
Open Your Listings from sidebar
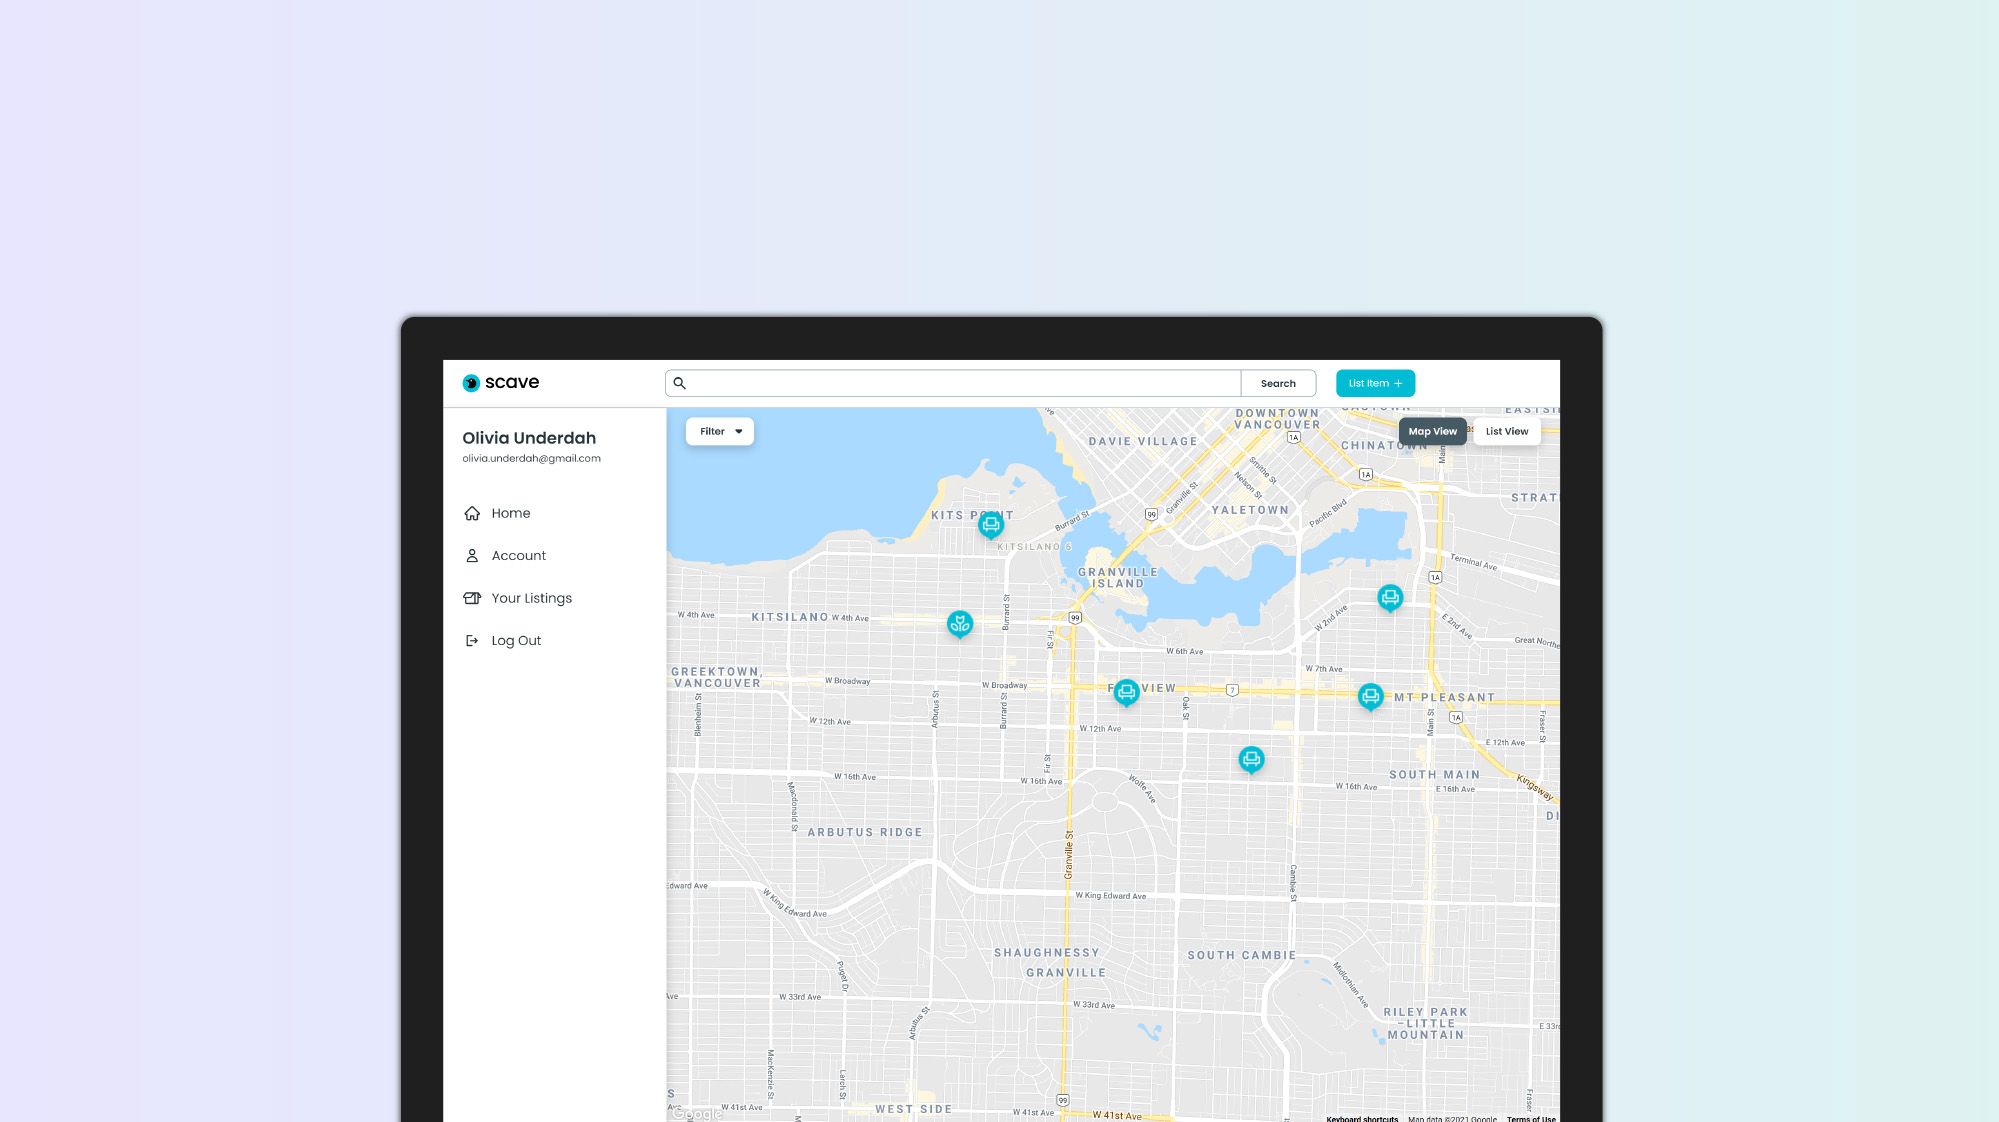(531, 598)
